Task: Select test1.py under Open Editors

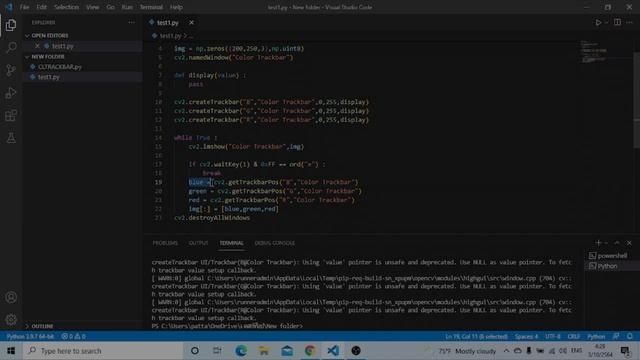Action: (62, 46)
